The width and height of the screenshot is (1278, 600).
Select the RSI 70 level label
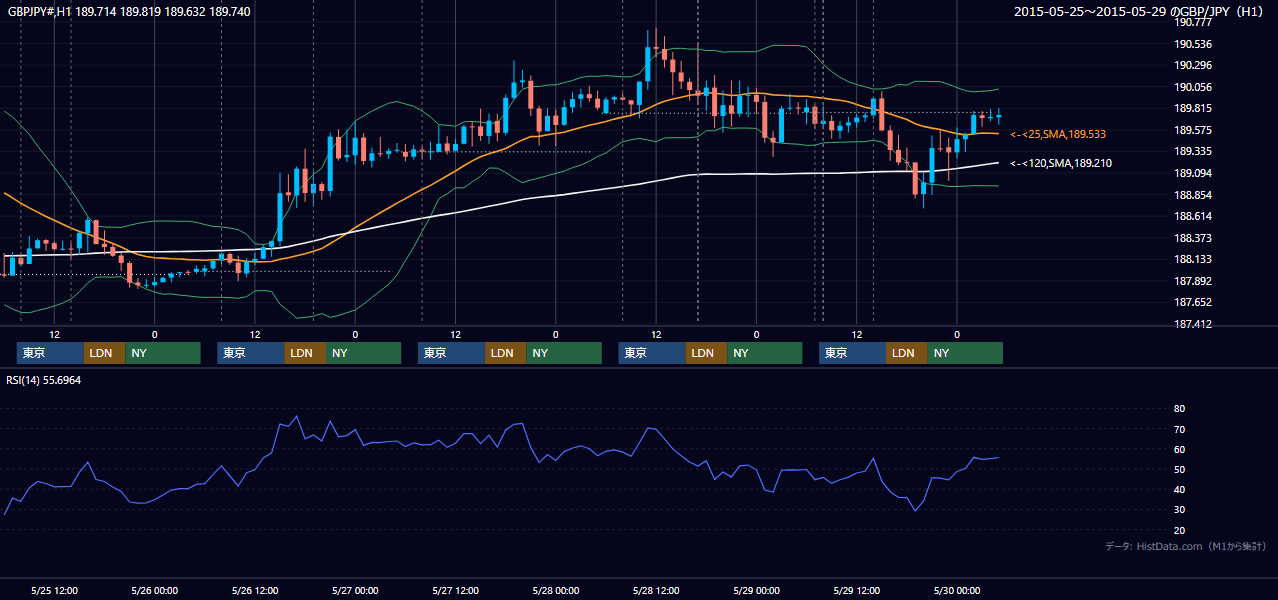(1179, 429)
